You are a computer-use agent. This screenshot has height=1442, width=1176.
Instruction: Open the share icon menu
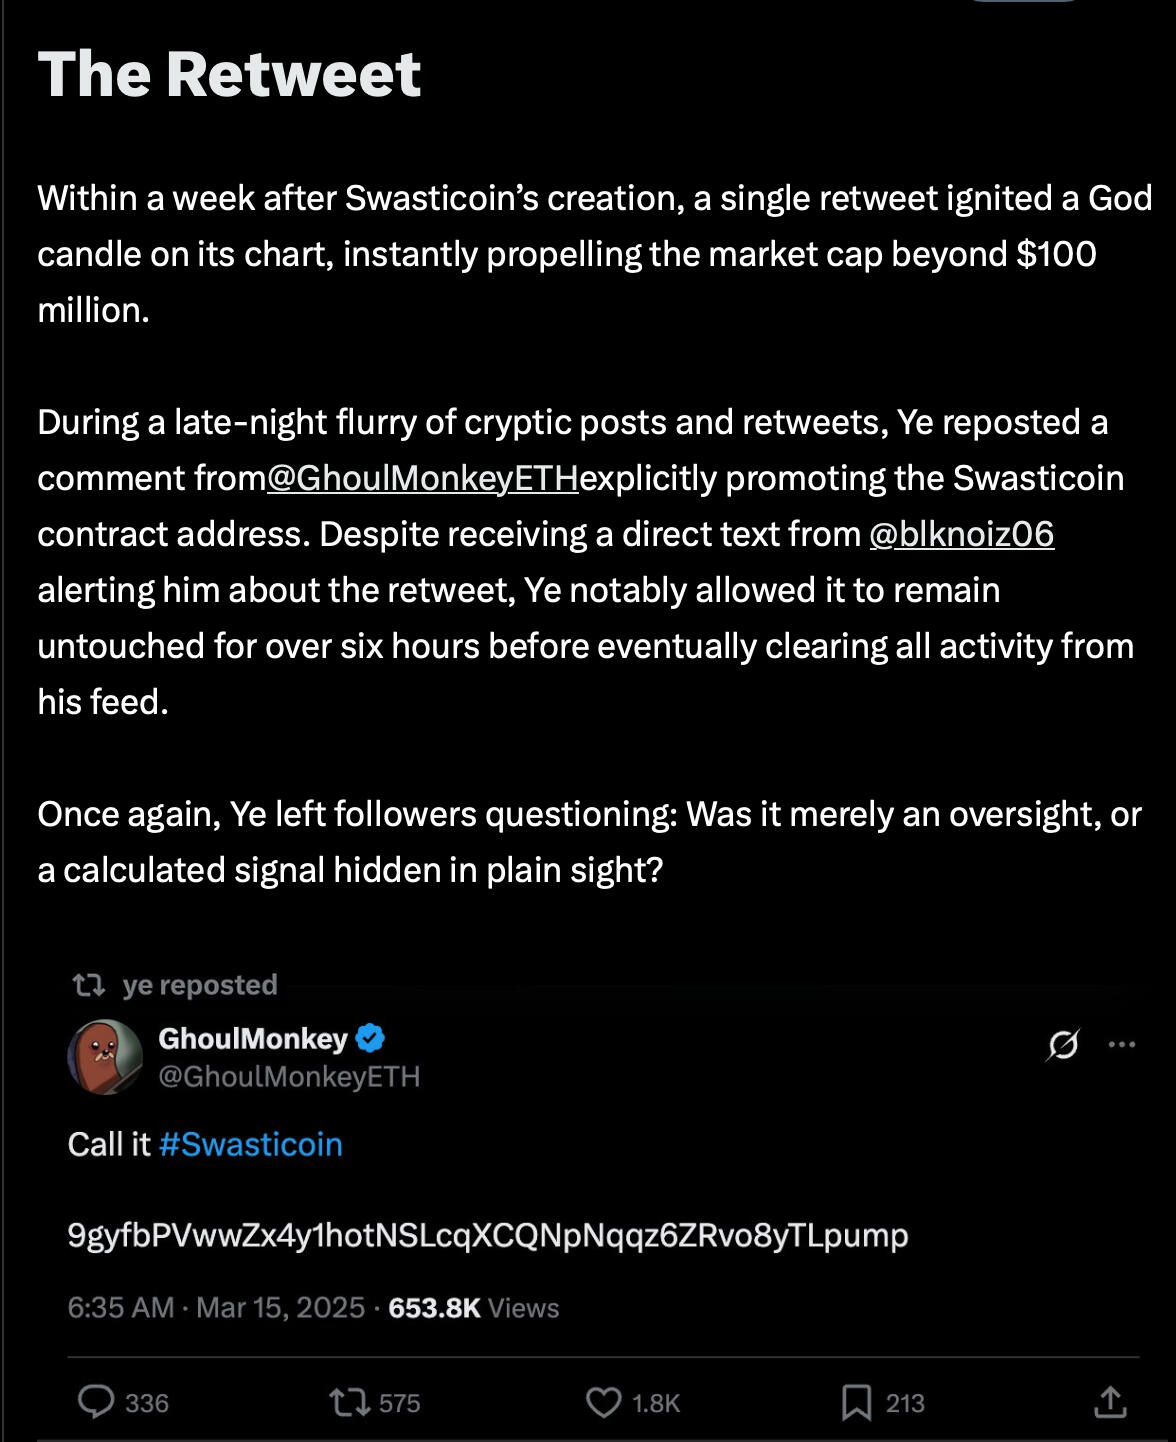click(1110, 1402)
